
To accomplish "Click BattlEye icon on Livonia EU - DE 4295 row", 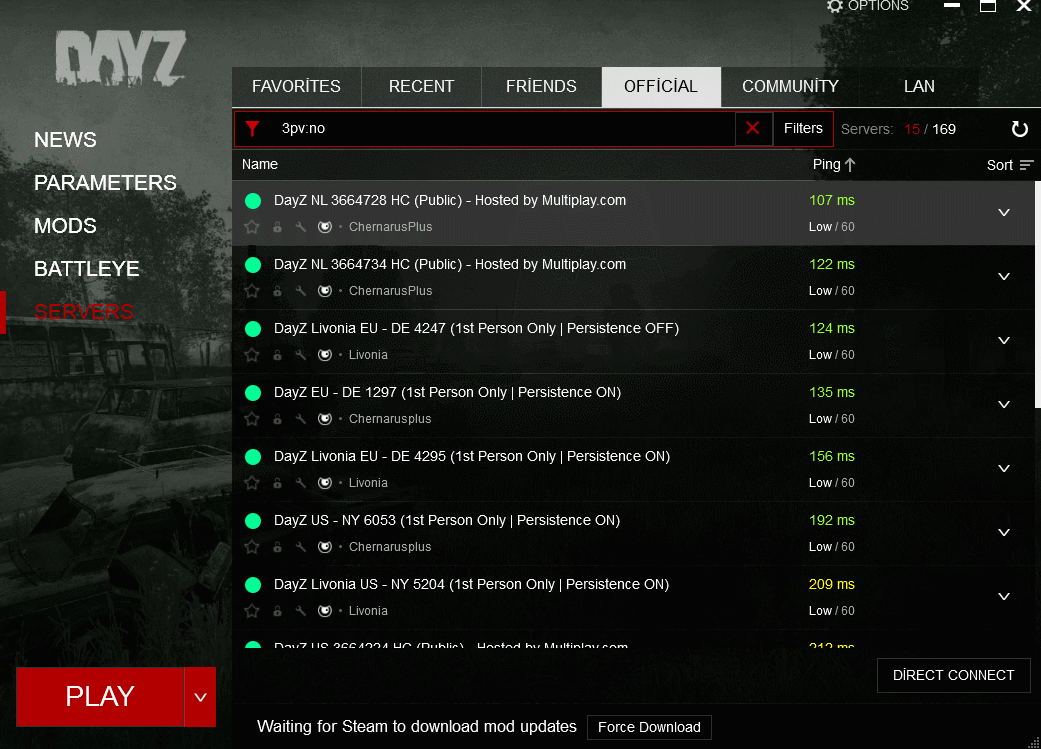I will click(x=325, y=483).
